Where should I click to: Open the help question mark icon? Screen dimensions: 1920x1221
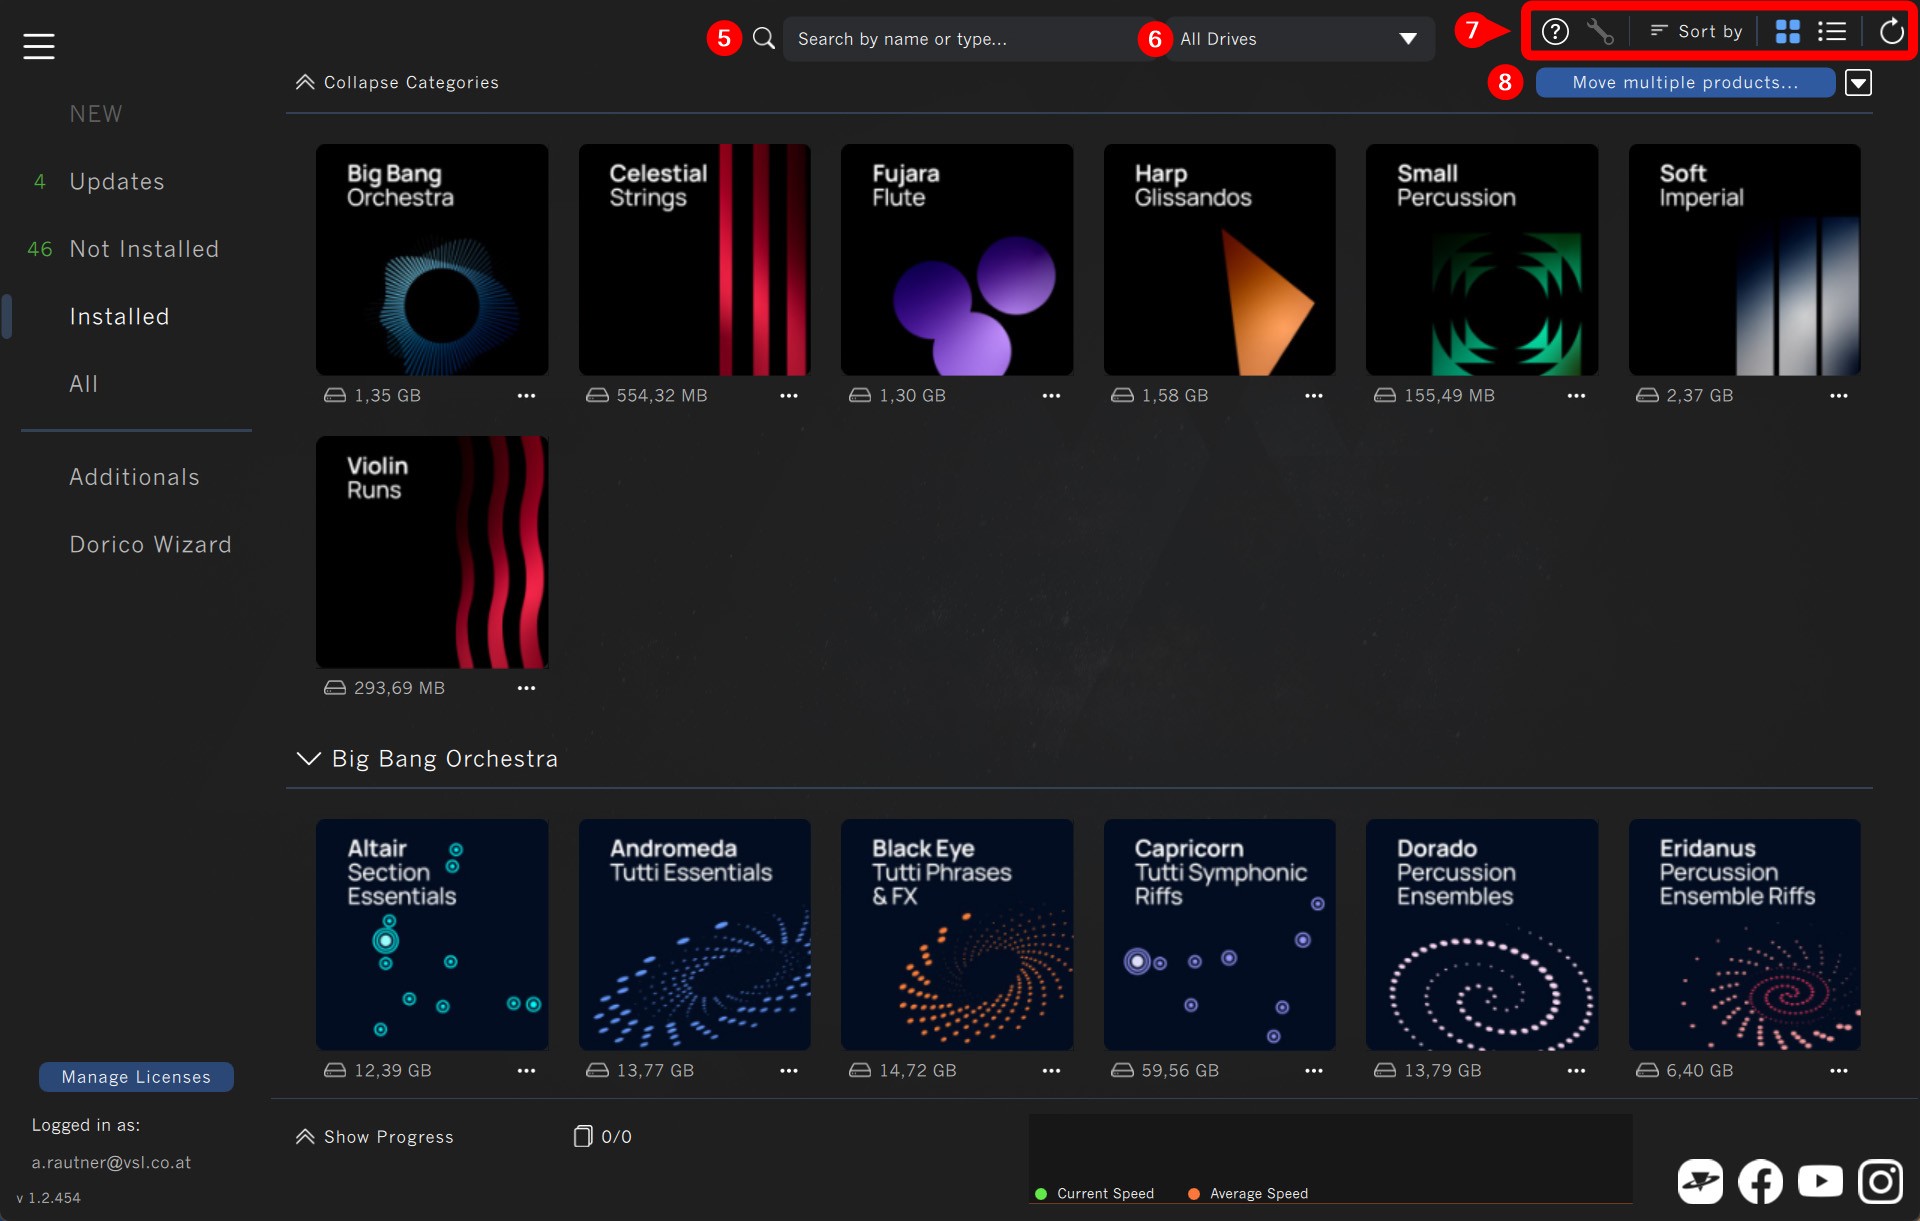pos(1555,32)
